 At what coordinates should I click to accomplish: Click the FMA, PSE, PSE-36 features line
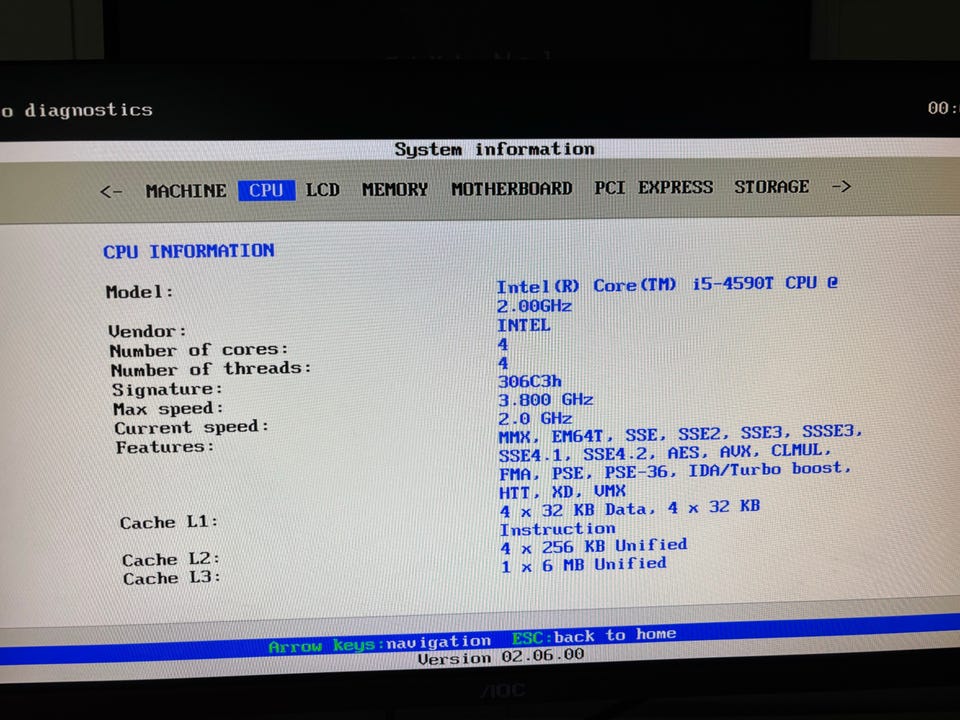click(x=675, y=471)
